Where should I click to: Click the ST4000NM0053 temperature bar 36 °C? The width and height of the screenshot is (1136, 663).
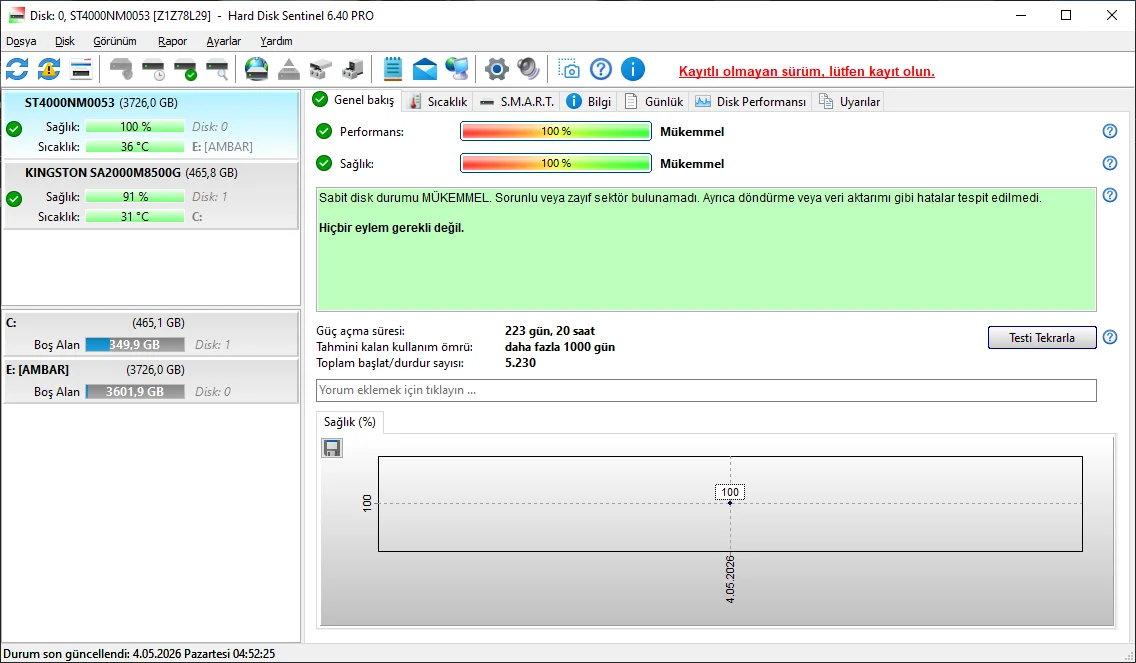(x=135, y=146)
